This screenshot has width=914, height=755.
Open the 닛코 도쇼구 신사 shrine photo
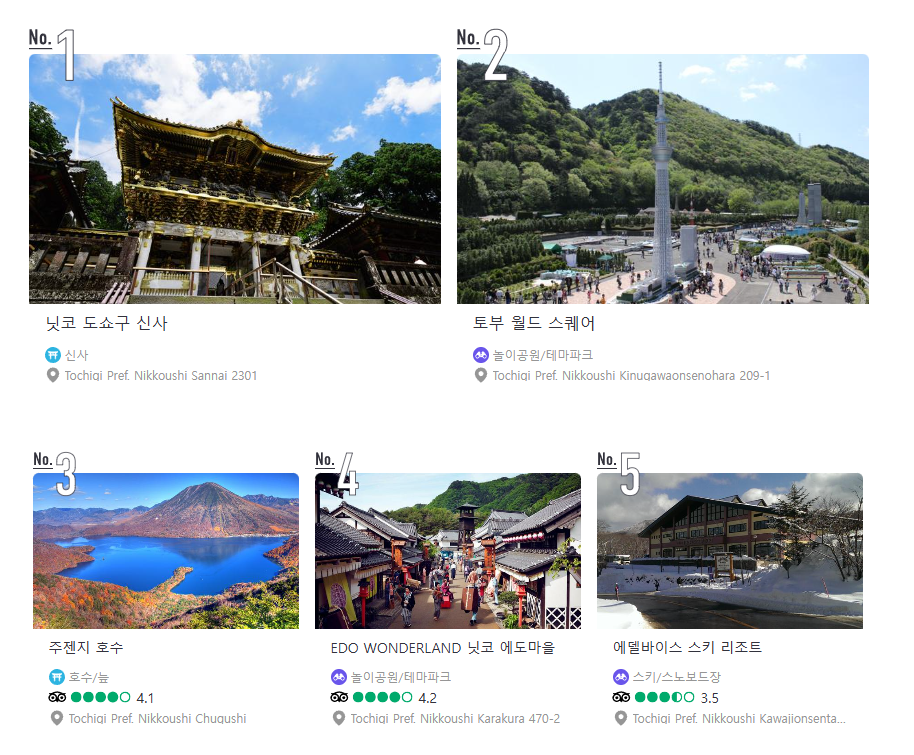[x=235, y=179]
